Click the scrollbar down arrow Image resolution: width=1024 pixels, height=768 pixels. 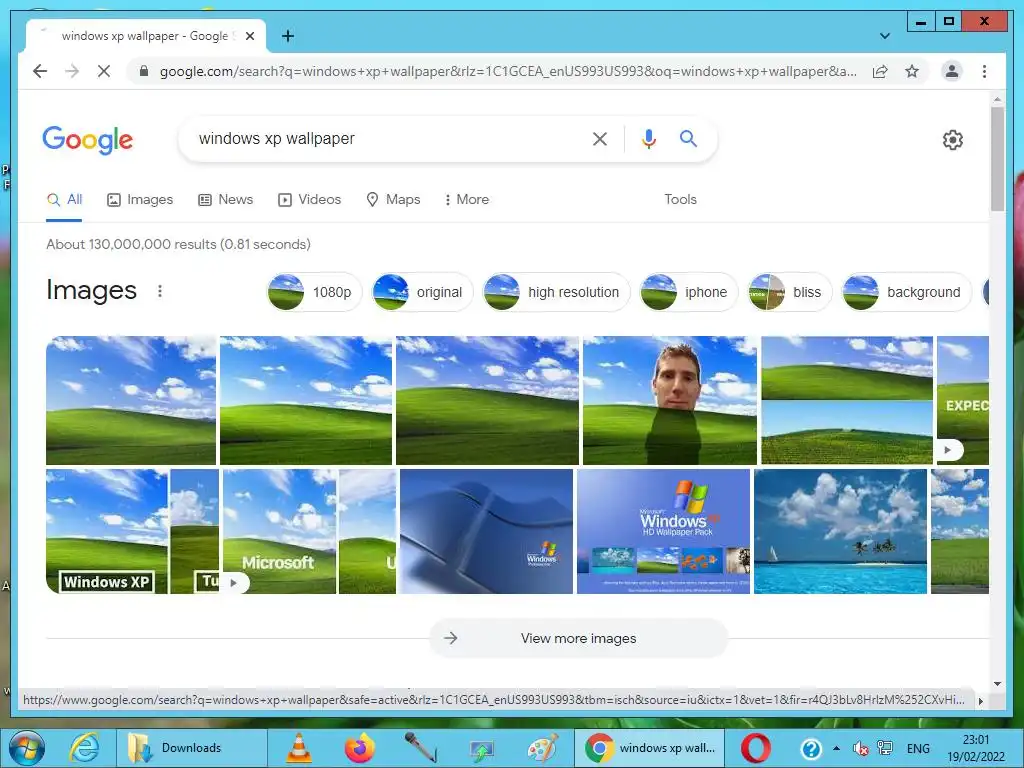click(x=997, y=684)
